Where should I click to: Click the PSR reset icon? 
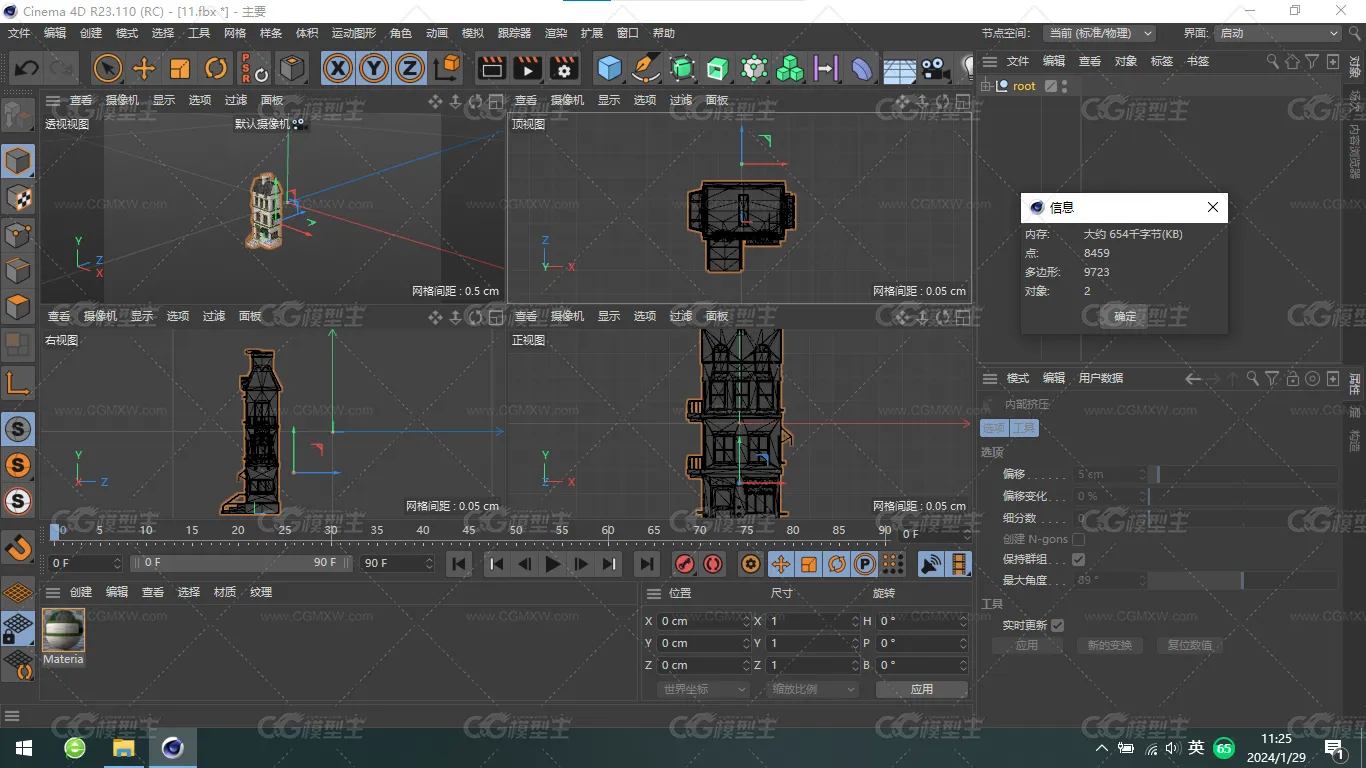click(255, 68)
